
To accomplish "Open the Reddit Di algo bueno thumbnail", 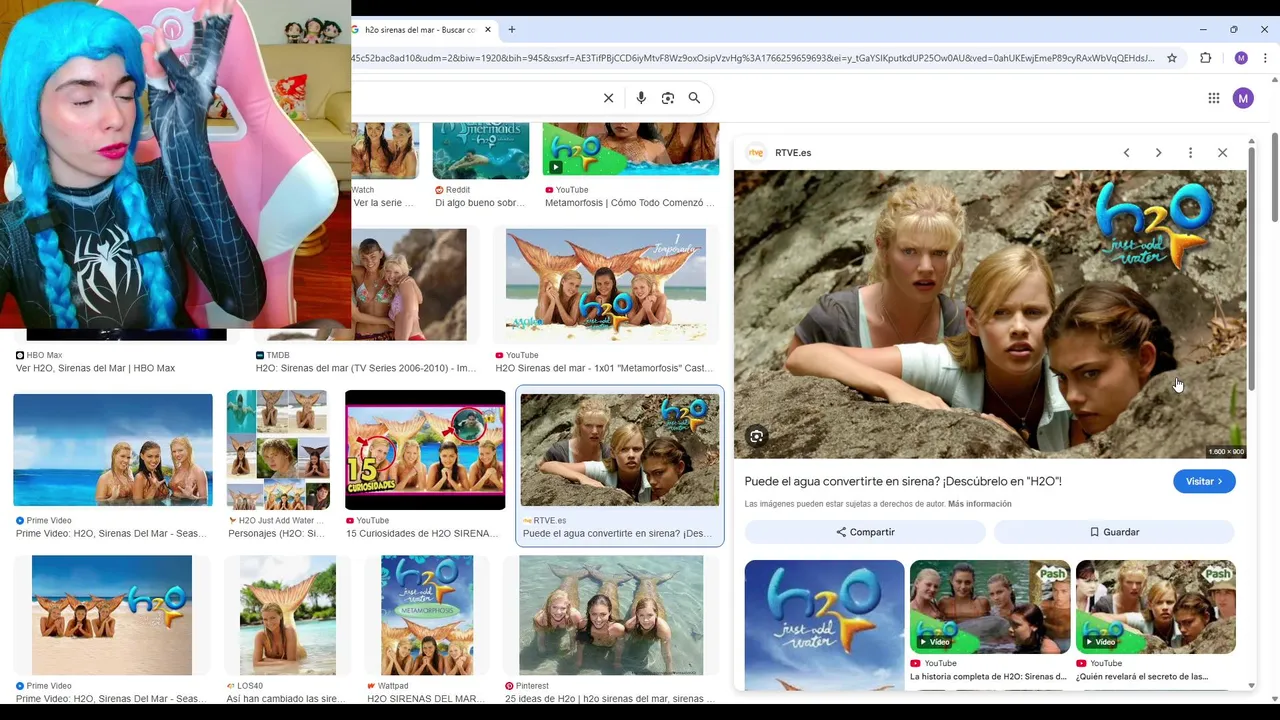I will pos(481,151).
